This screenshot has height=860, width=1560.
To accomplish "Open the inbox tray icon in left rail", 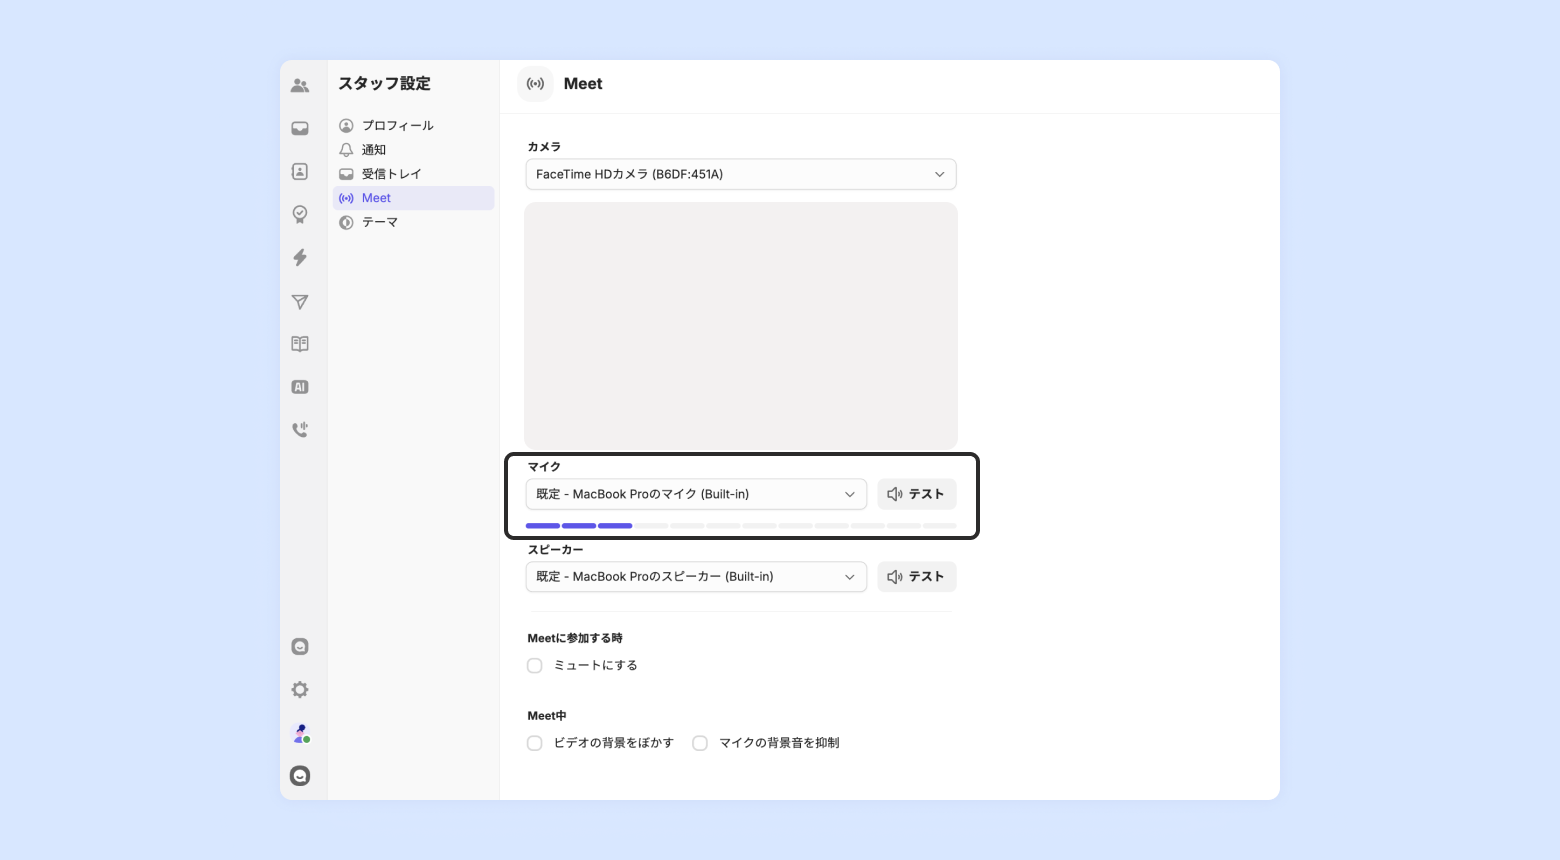I will point(300,129).
